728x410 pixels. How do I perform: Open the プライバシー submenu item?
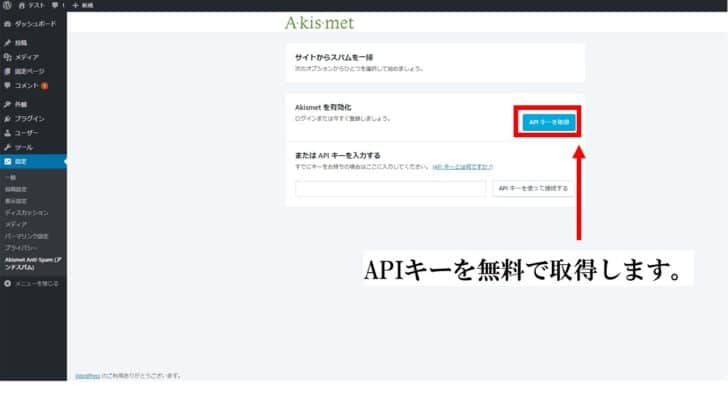click(x=21, y=248)
